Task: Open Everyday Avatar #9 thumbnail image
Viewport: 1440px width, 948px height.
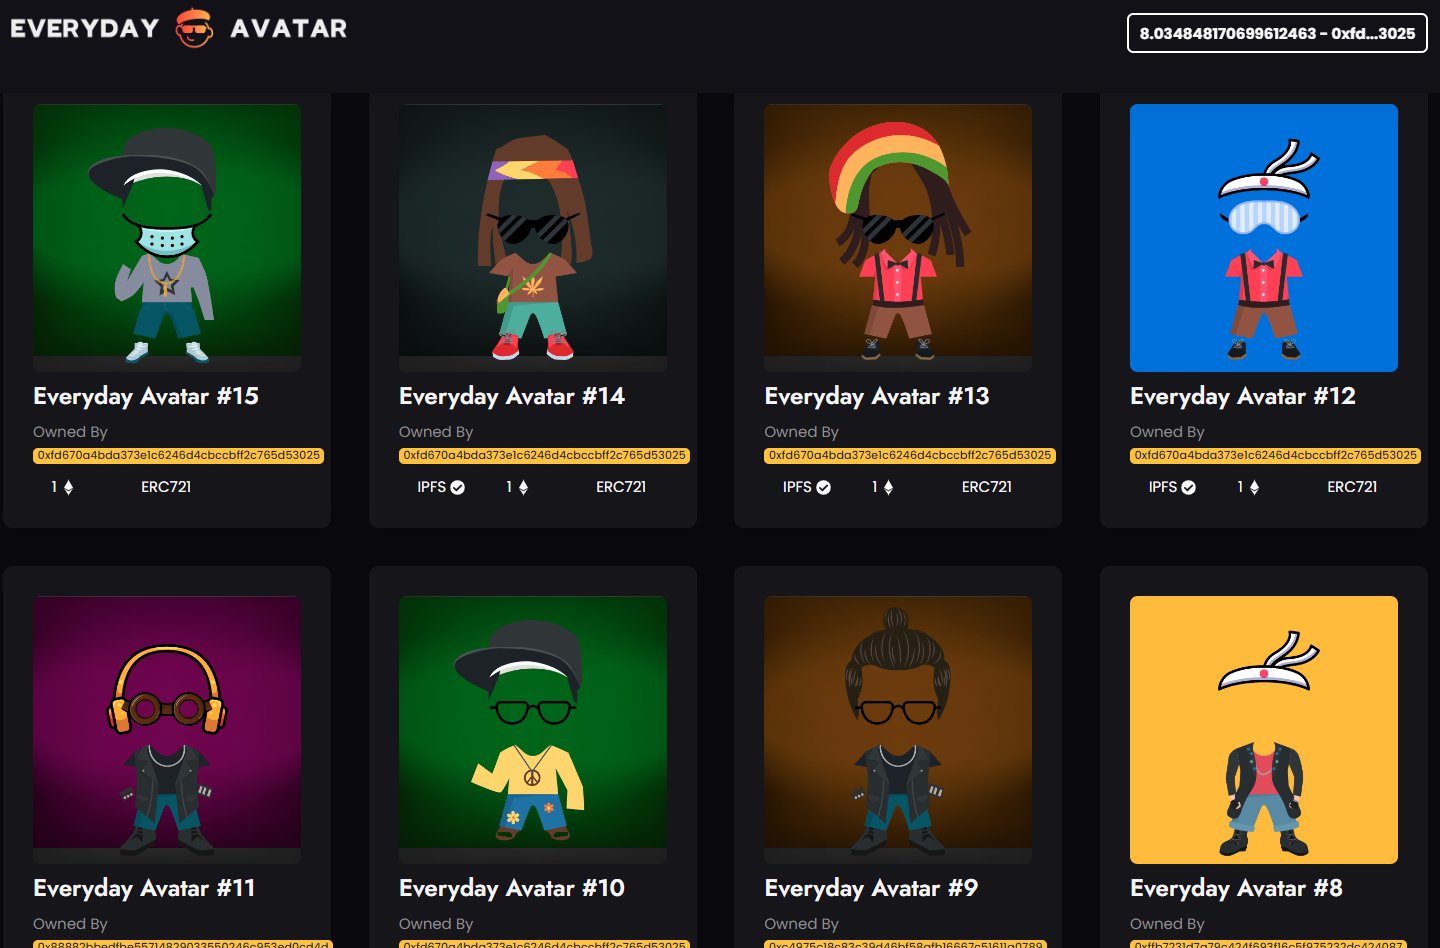Action: click(x=898, y=730)
